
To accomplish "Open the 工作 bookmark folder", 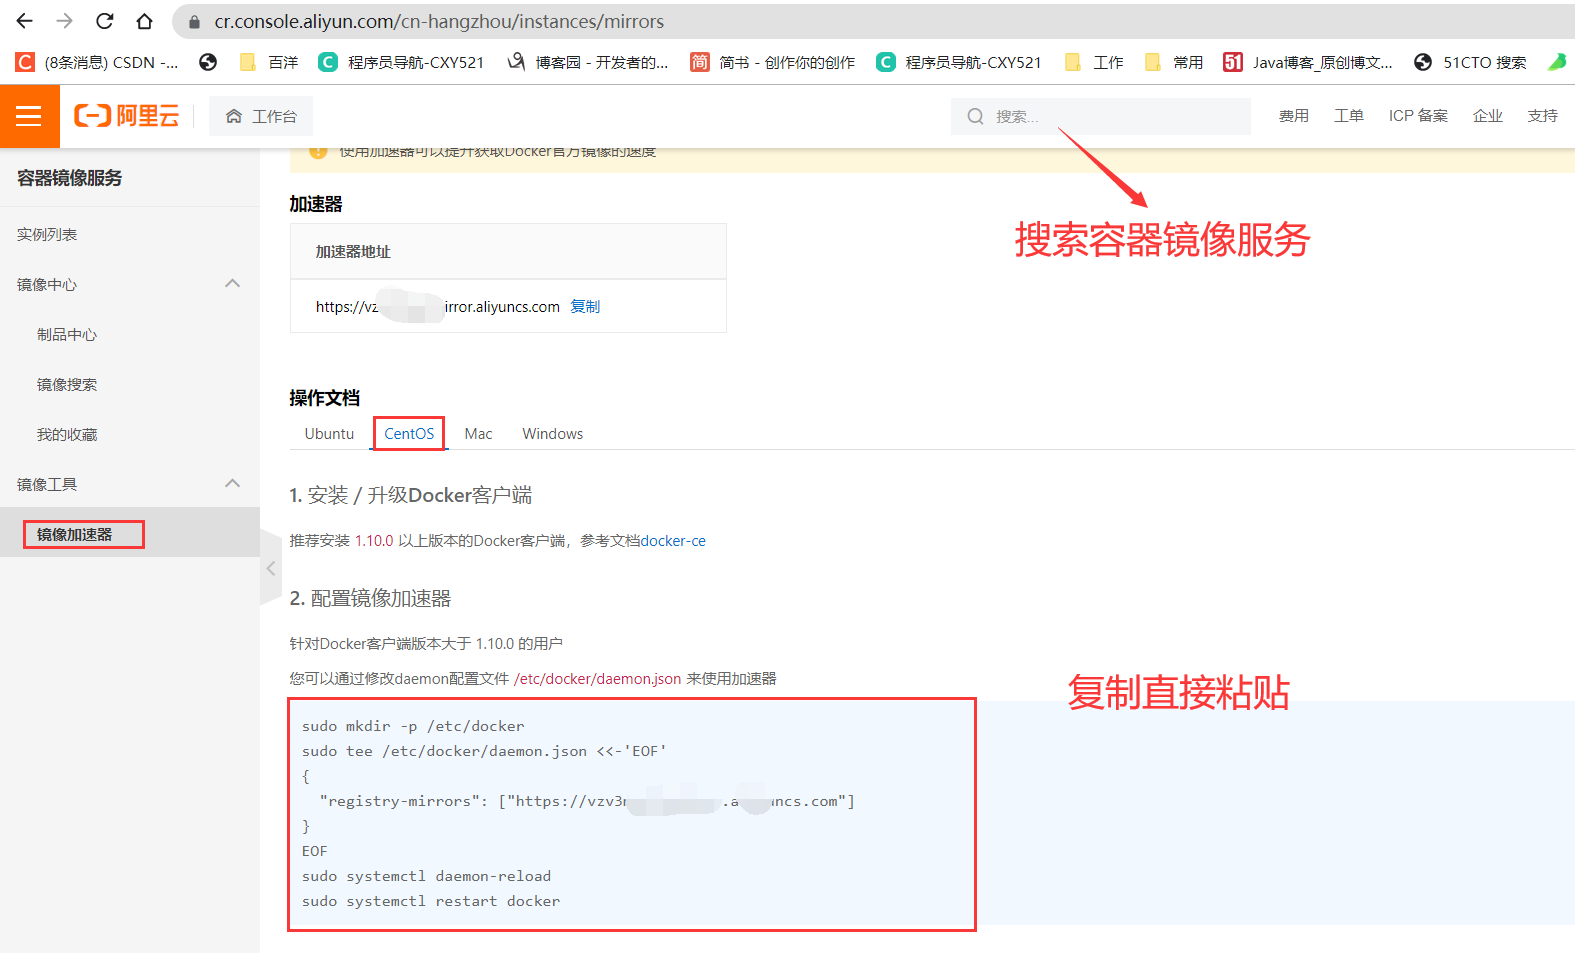I will tap(1094, 62).
